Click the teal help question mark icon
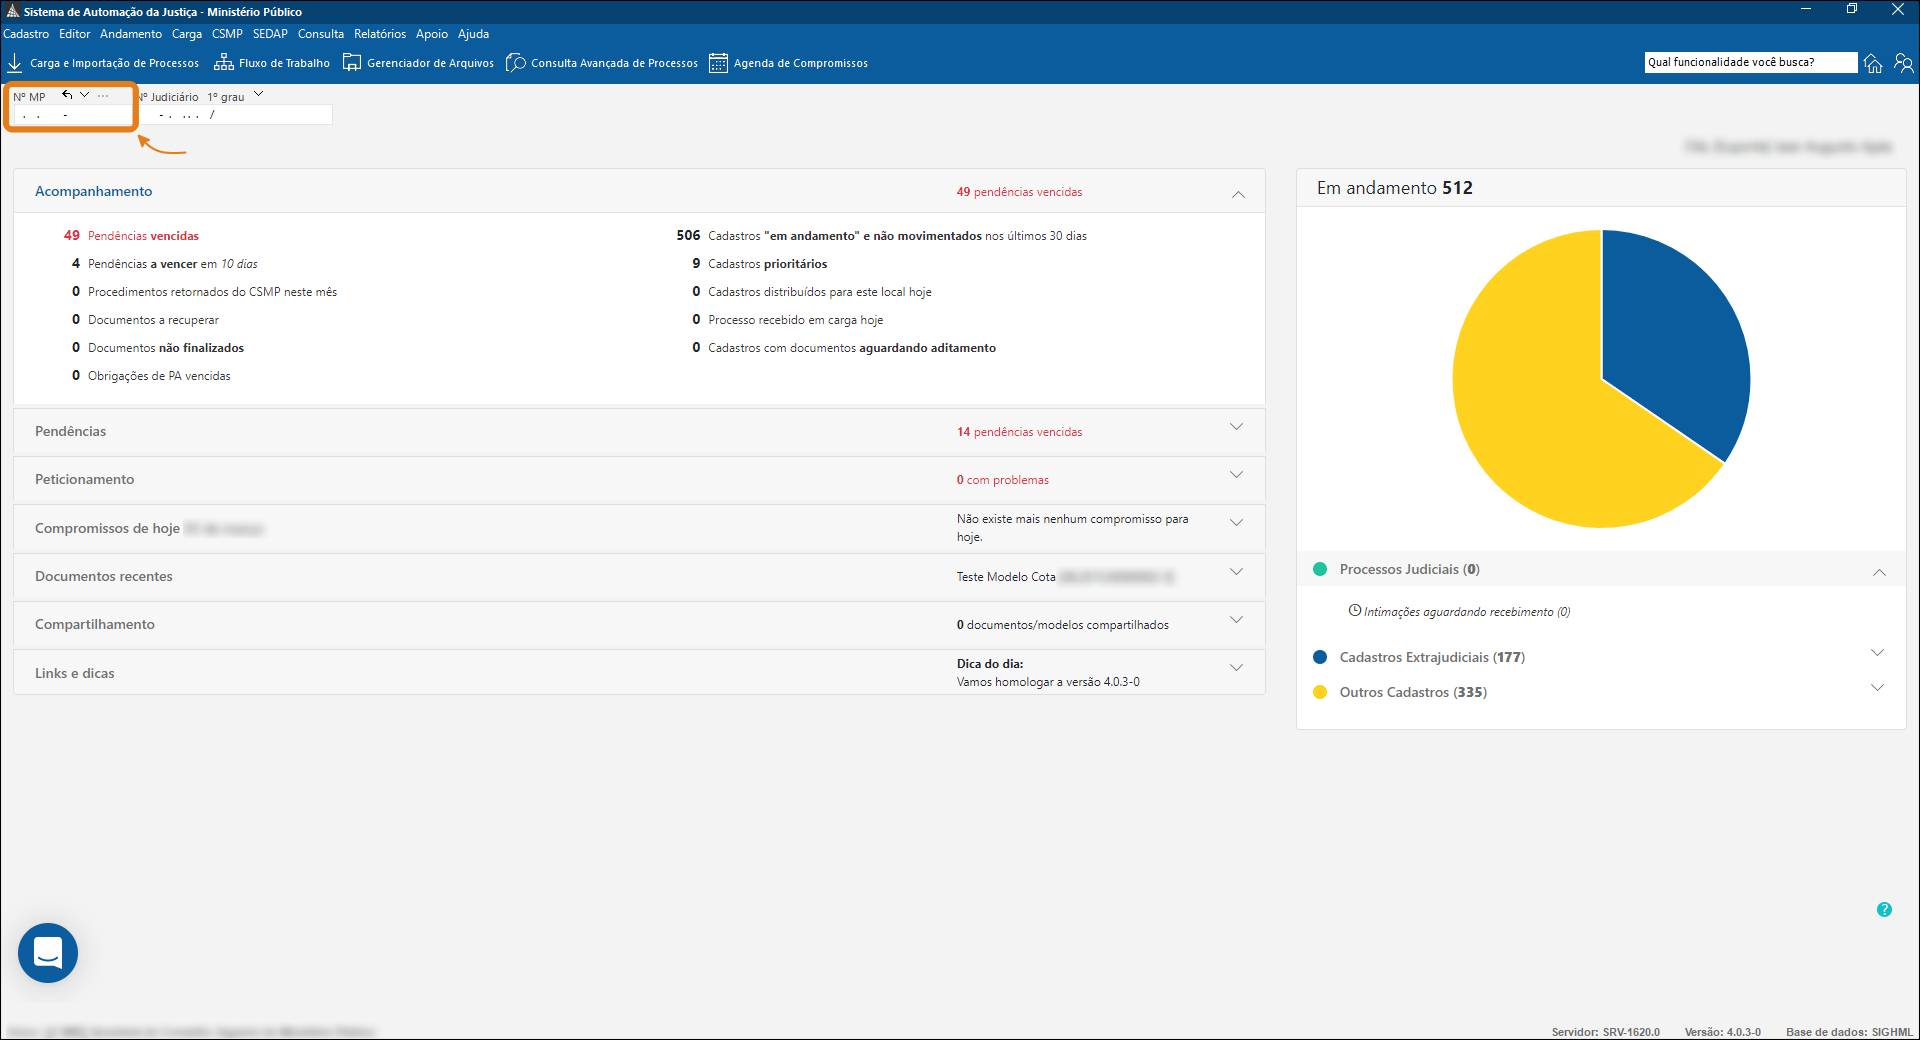Viewport: 1920px width, 1040px height. pyautogui.click(x=1884, y=910)
